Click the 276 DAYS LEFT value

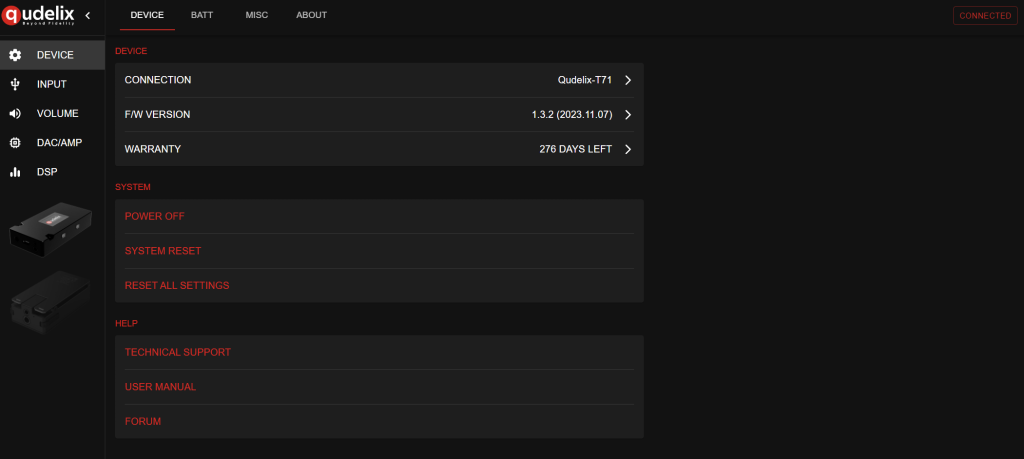click(575, 149)
